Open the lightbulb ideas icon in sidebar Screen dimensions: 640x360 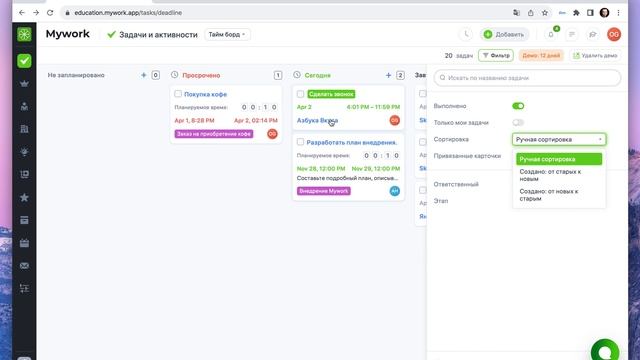coord(24,152)
